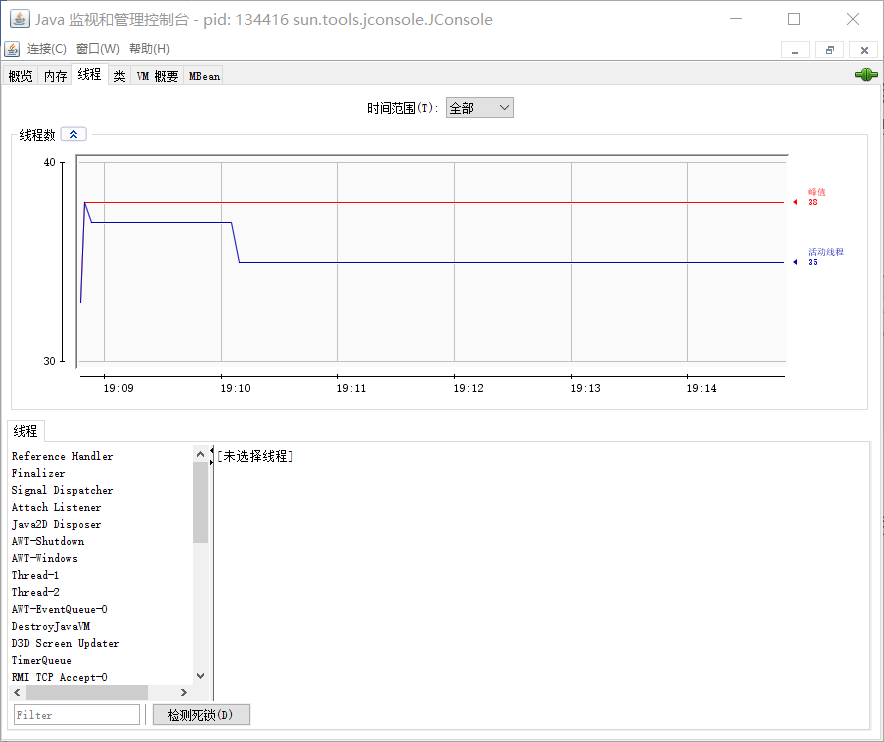Click the 检测死锁(D) button
The image size is (884, 742).
[x=201, y=715]
